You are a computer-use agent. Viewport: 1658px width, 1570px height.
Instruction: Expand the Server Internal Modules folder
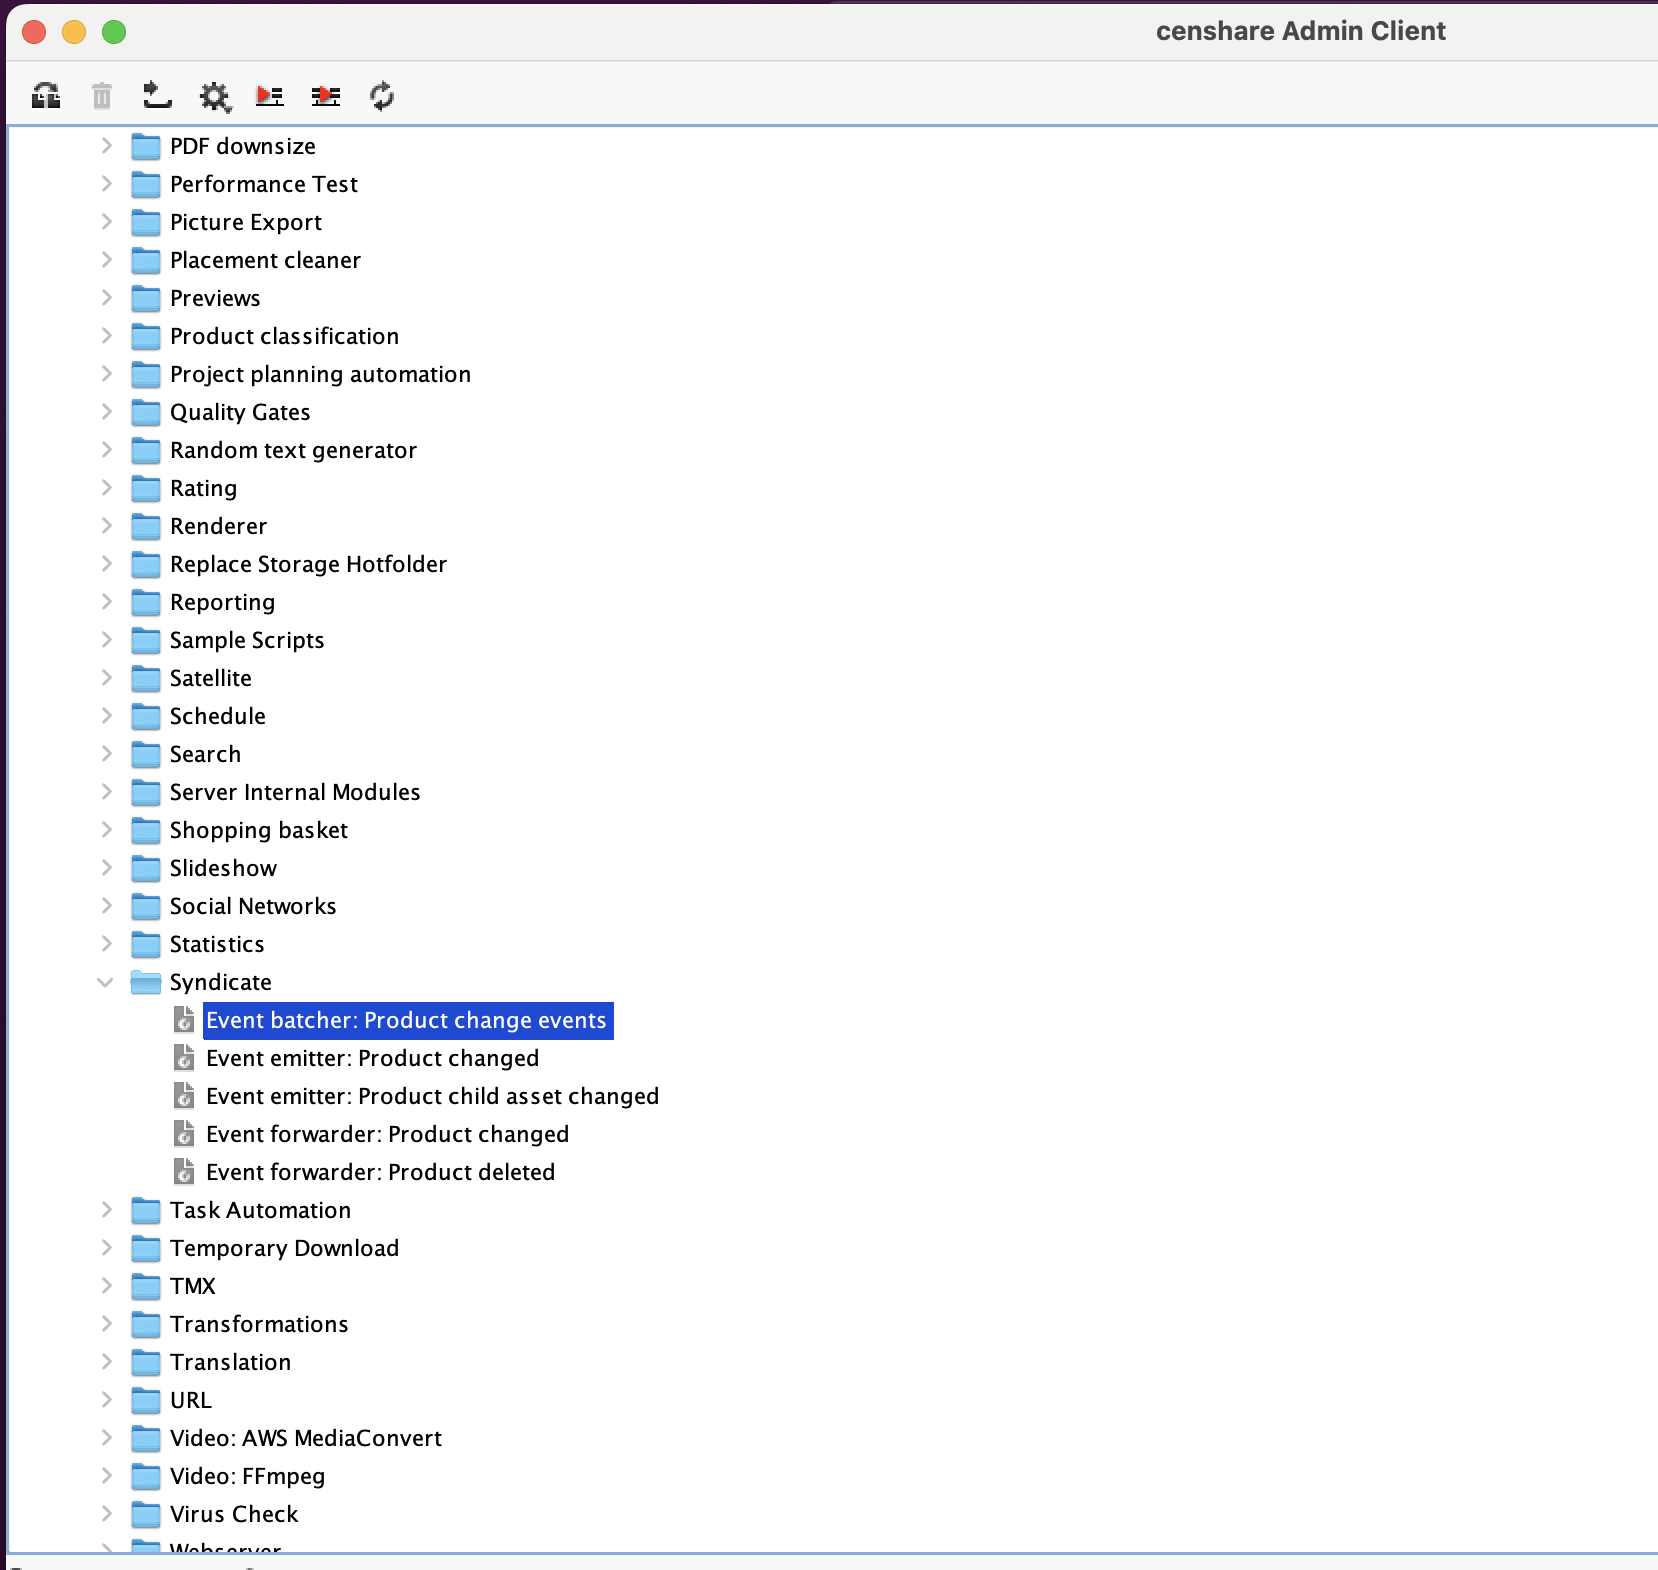point(106,792)
